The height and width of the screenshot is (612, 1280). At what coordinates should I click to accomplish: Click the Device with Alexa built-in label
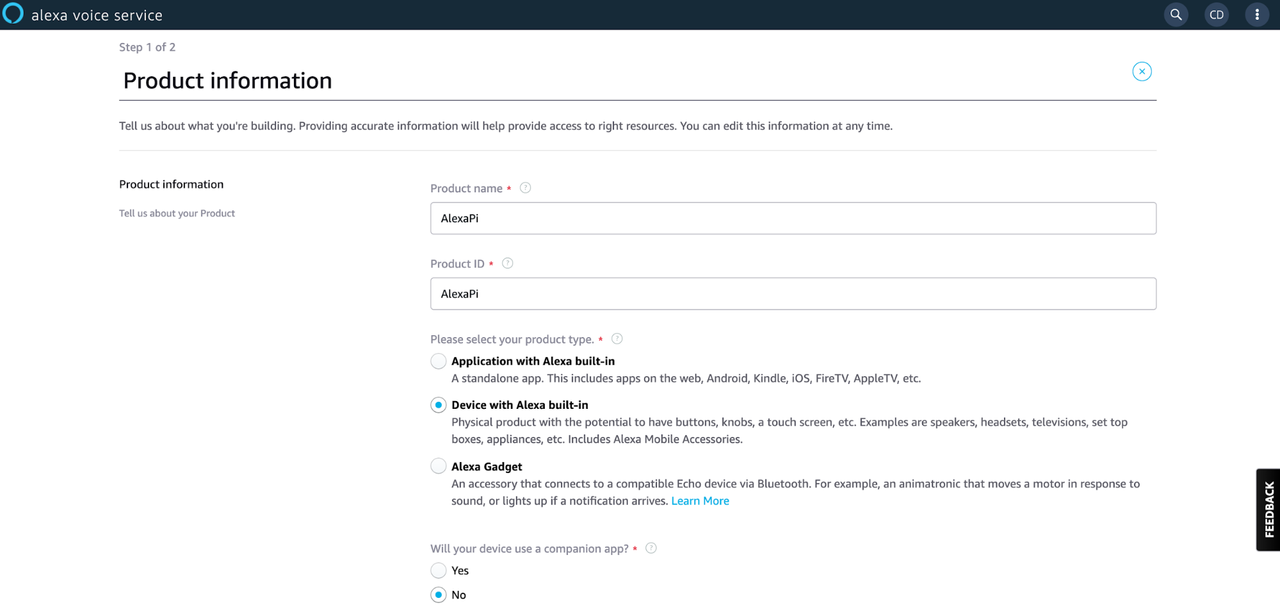[x=520, y=405]
